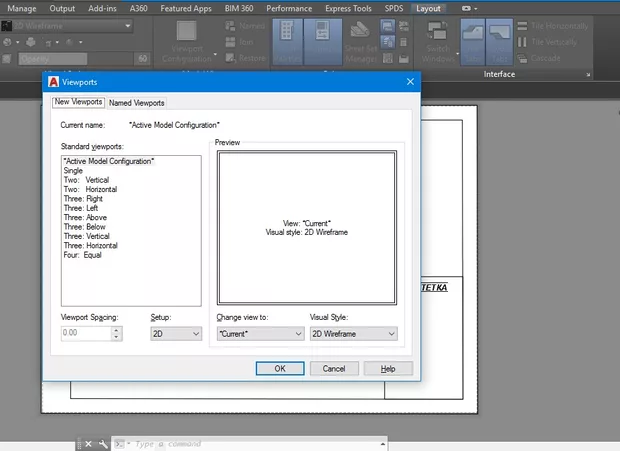Expand the Change view to dropdown

tap(259, 334)
